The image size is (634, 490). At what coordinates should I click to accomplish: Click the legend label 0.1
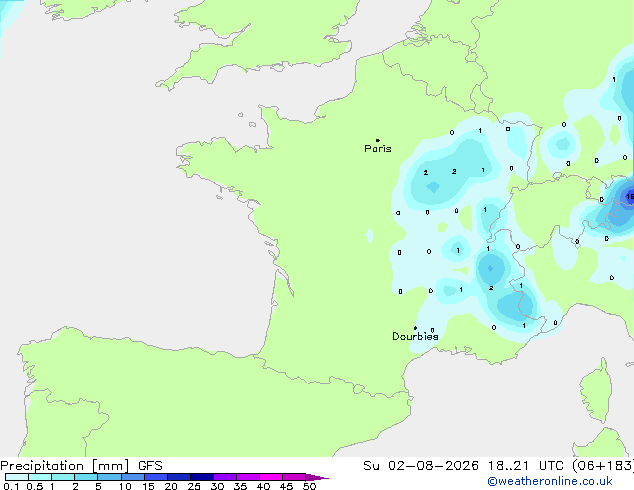(11, 486)
